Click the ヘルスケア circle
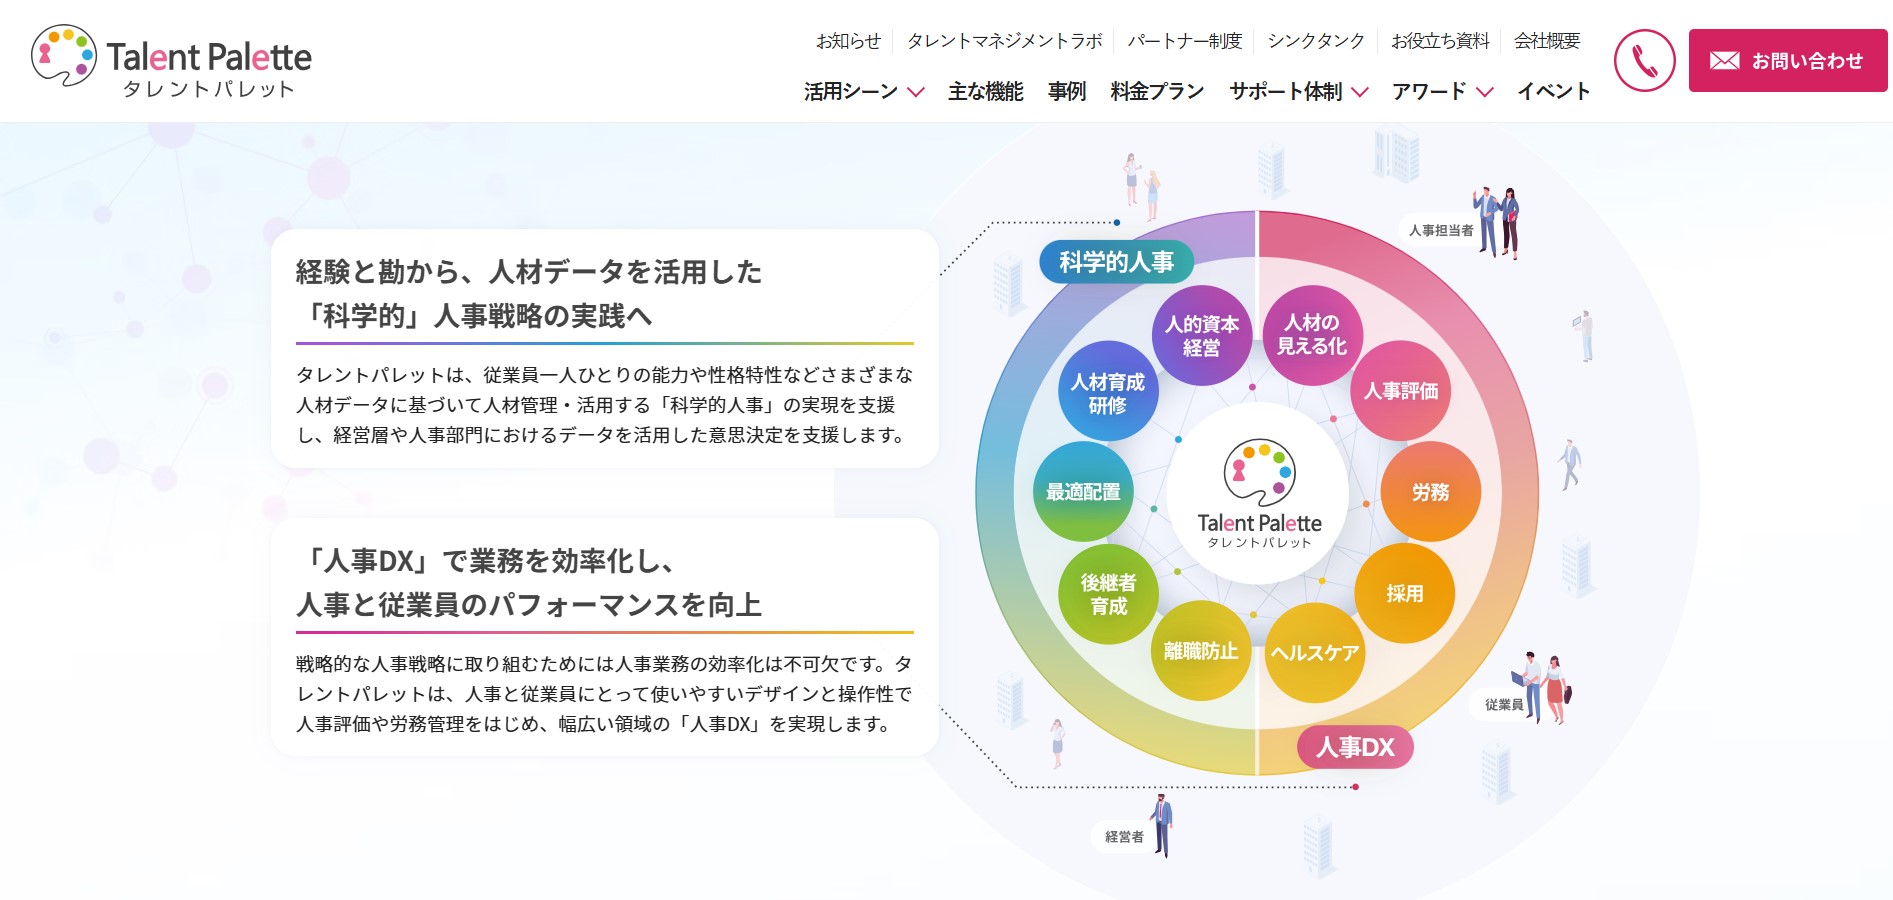1893x900 pixels. (1315, 652)
